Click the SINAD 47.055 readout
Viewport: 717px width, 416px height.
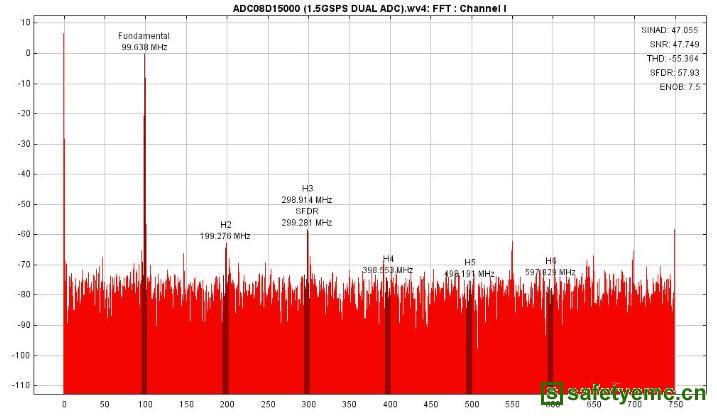pyautogui.click(x=670, y=30)
